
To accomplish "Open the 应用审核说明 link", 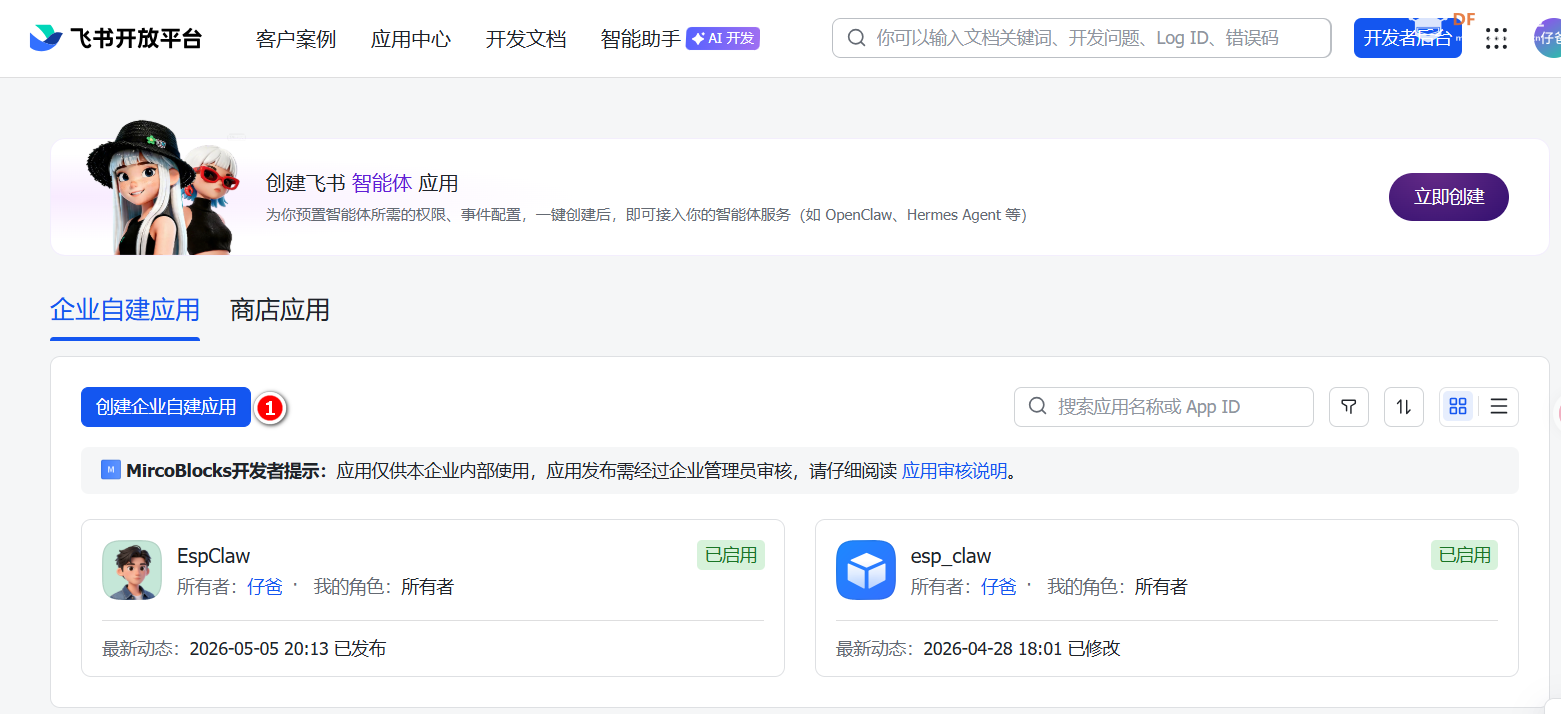I will coord(955,471).
